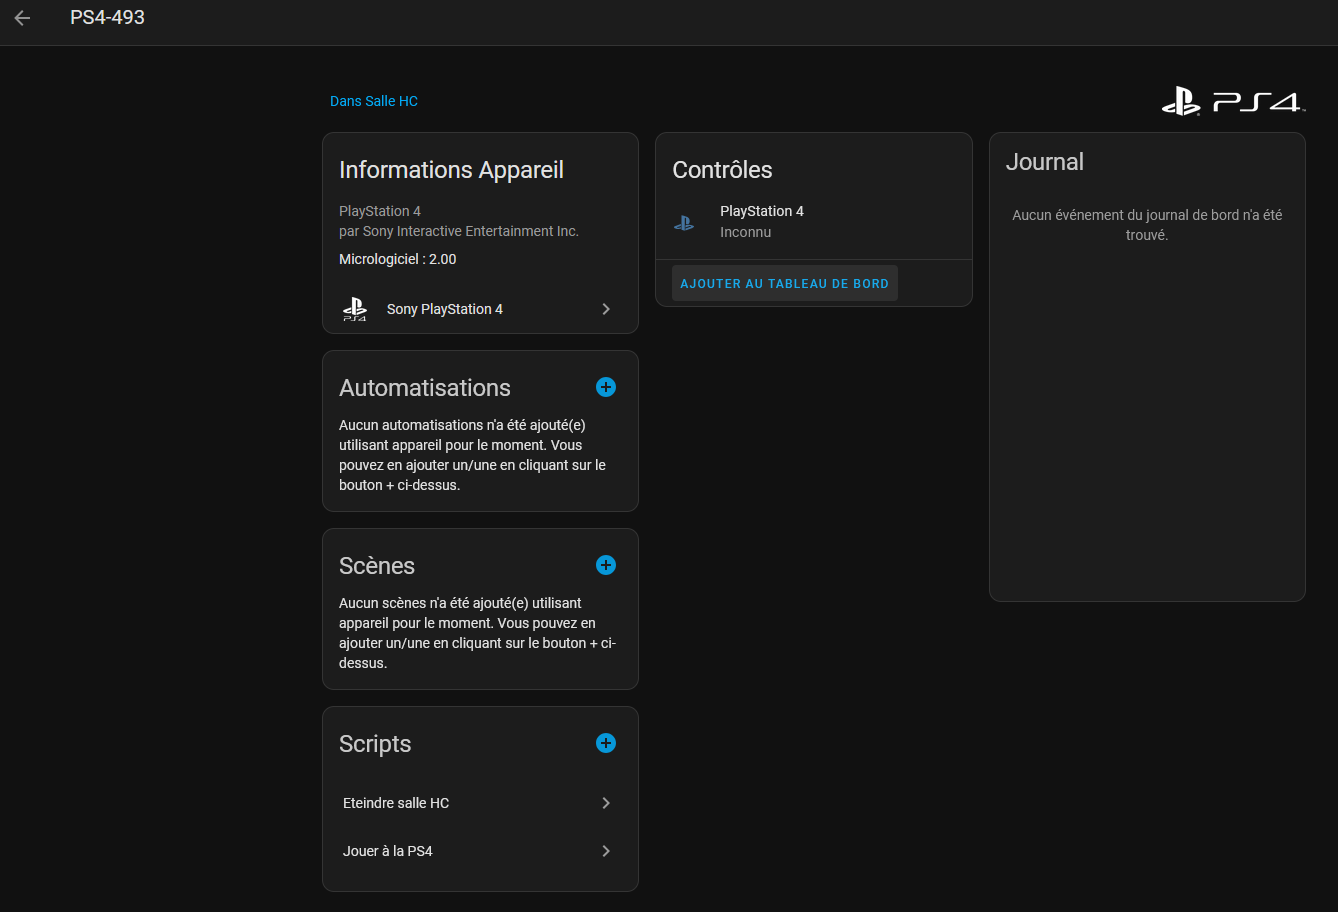The width and height of the screenshot is (1338, 912).
Task: Click the Informations Appareil heading
Action: pyautogui.click(x=452, y=170)
